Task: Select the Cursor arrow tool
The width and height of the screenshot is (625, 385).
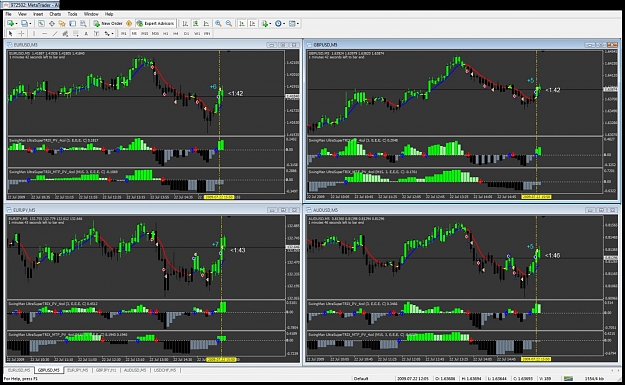Action: tap(10, 33)
